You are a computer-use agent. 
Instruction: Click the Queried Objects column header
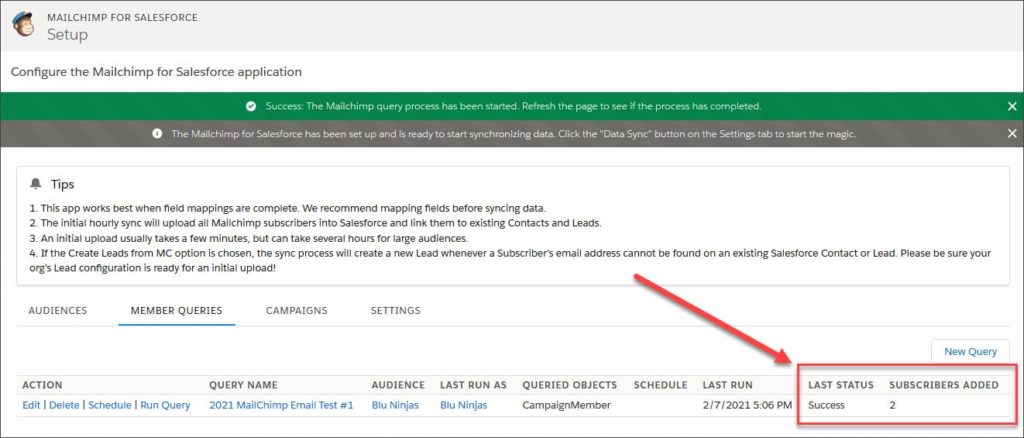pyautogui.click(x=569, y=384)
